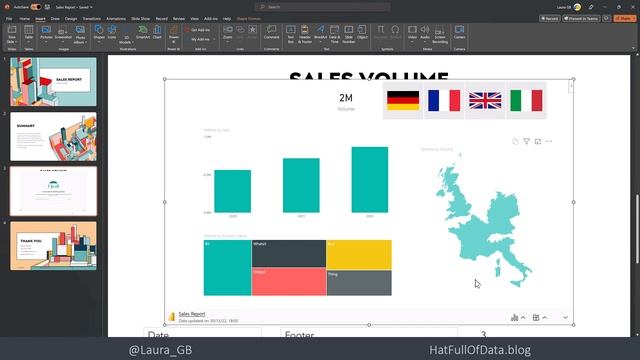Click the focus mode icon on map visual
640x360 pixels.
[x=538, y=141]
